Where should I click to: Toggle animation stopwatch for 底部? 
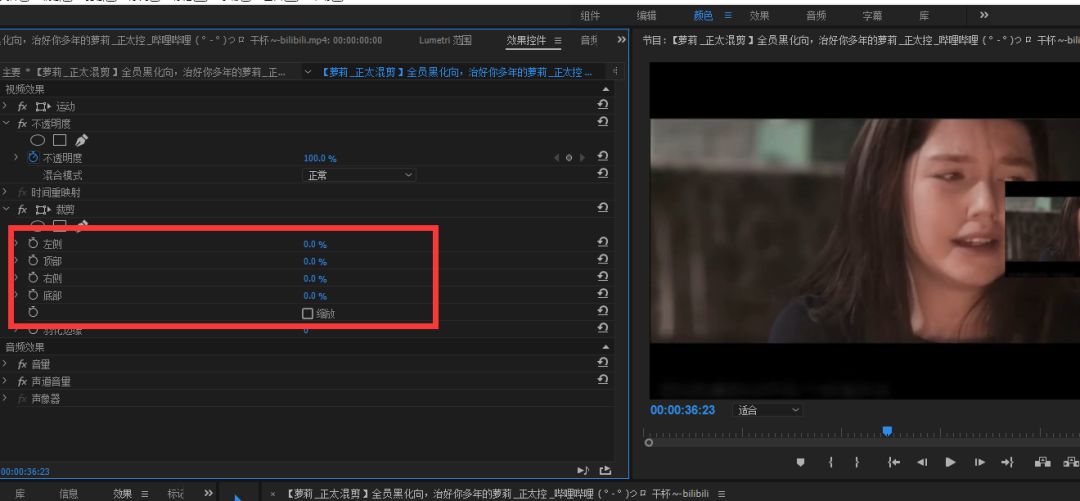click(x=33, y=295)
